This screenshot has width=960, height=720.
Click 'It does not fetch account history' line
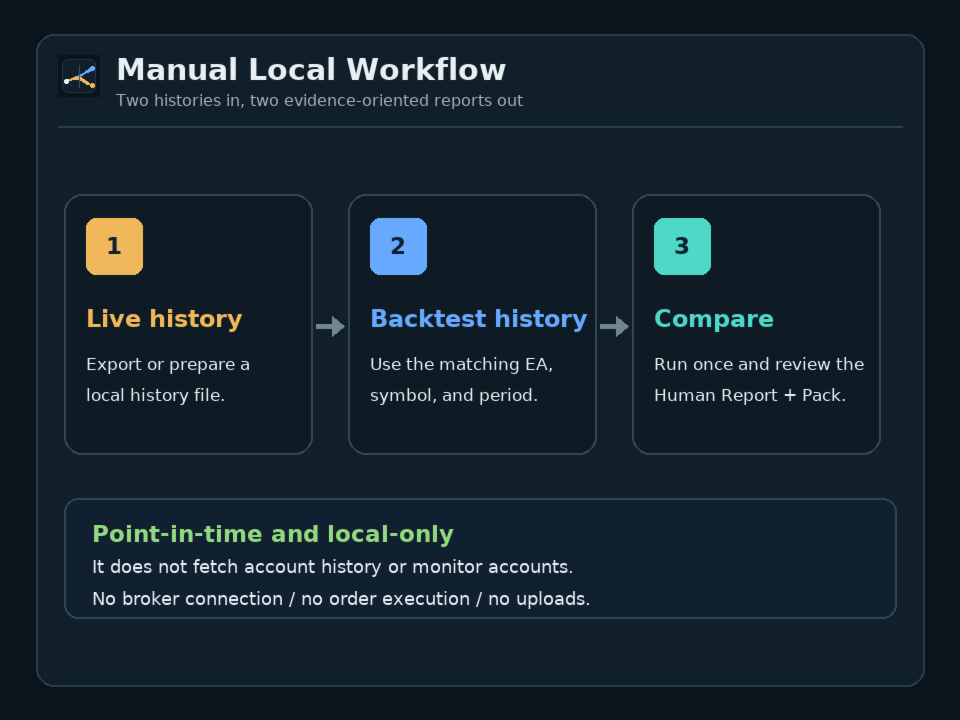332,567
